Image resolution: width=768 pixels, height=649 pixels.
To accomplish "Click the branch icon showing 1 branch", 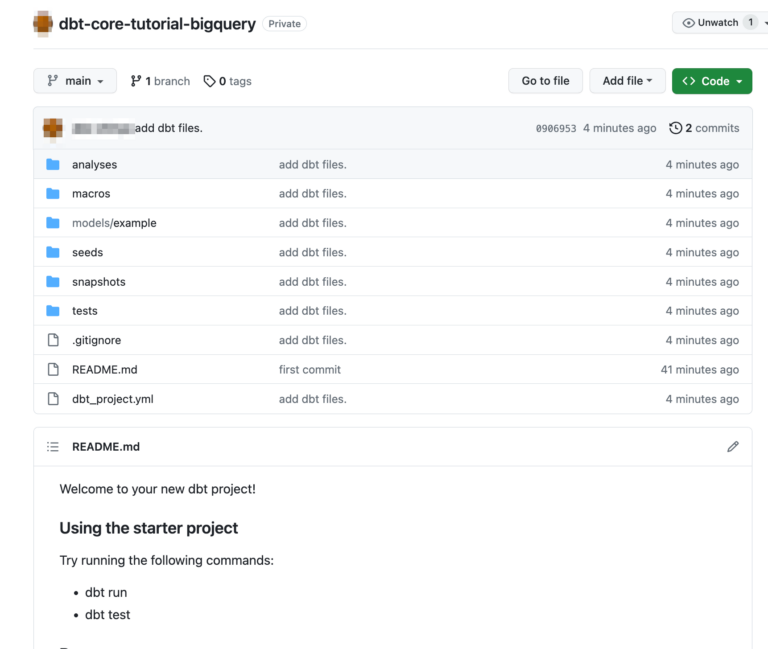I will coord(136,81).
